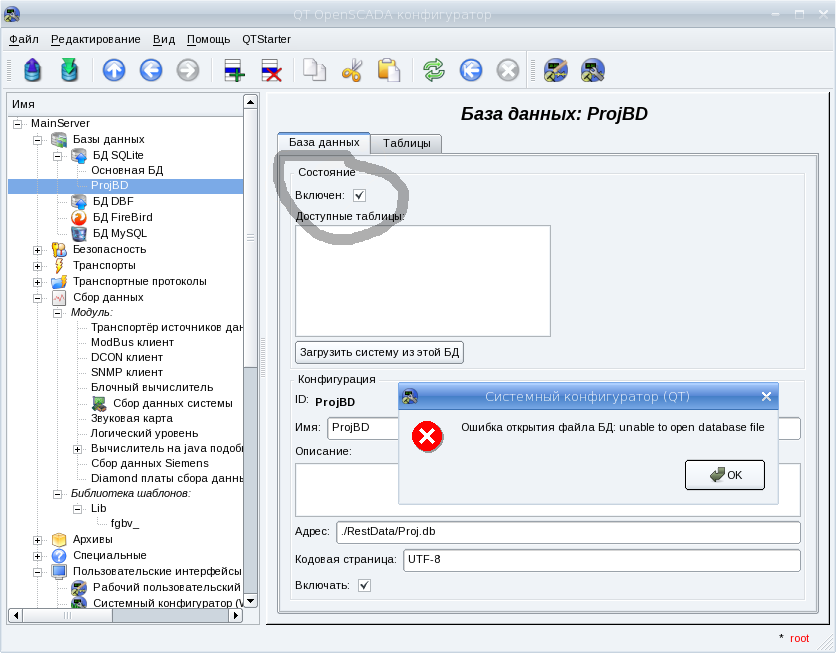The height and width of the screenshot is (653, 836).
Task: Select 'БД FireBird' in the tree
Action: (x=122, y=217)
